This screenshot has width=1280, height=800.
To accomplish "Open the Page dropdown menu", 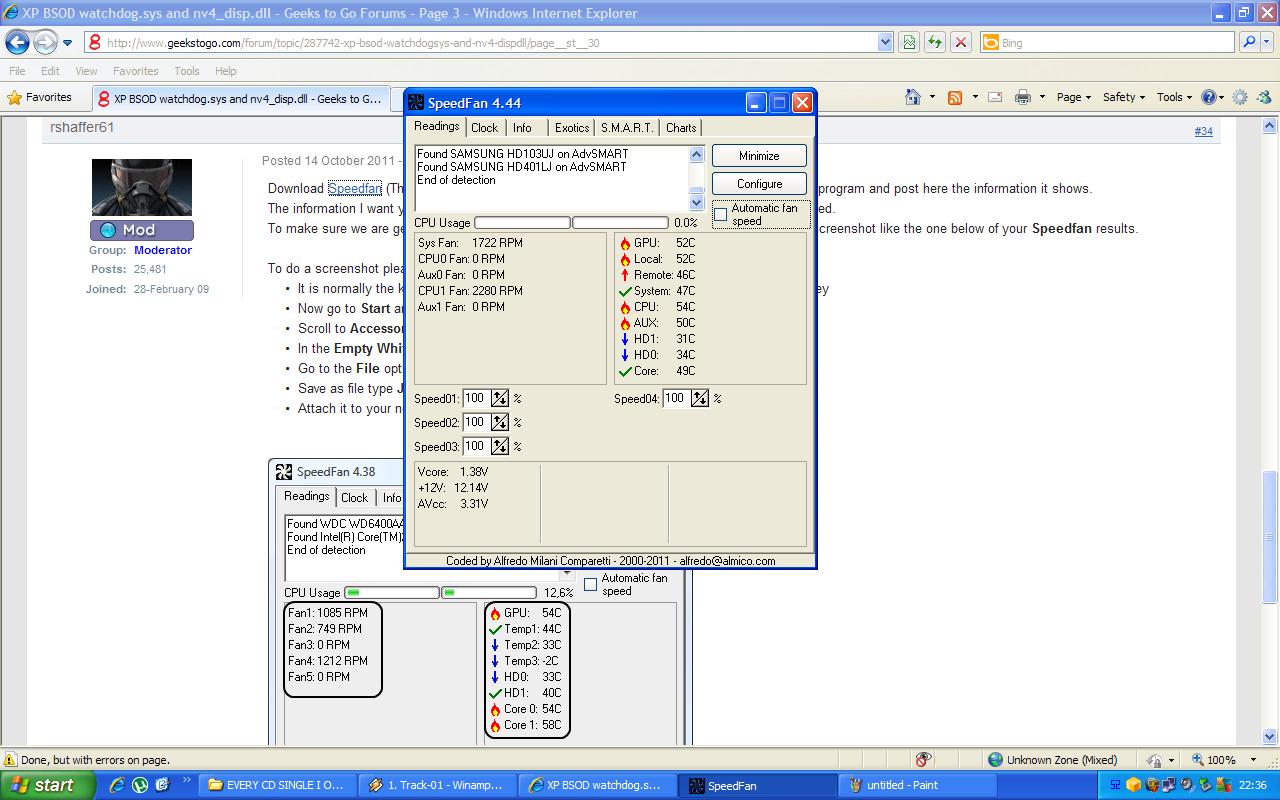I will 1075,97.
